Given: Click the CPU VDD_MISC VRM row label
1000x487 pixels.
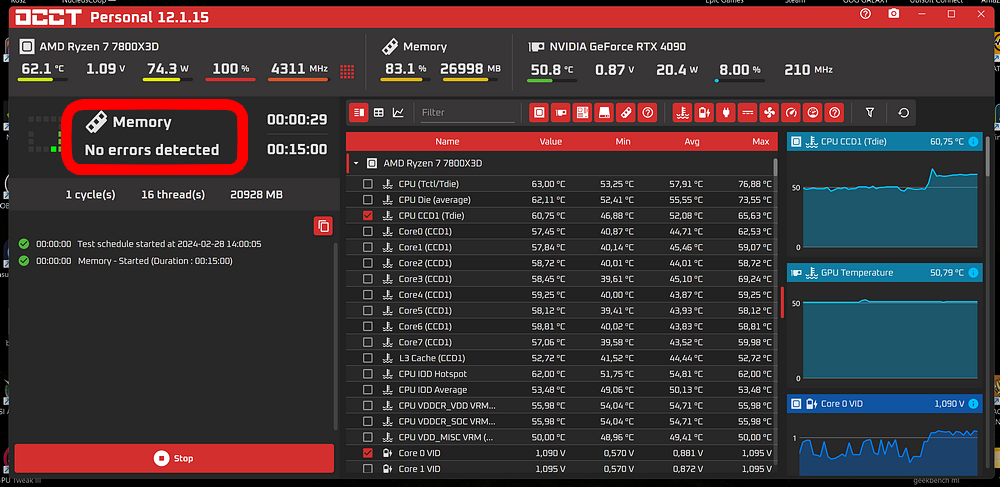Looking at the screenshot, I should (x=446, y=437).
